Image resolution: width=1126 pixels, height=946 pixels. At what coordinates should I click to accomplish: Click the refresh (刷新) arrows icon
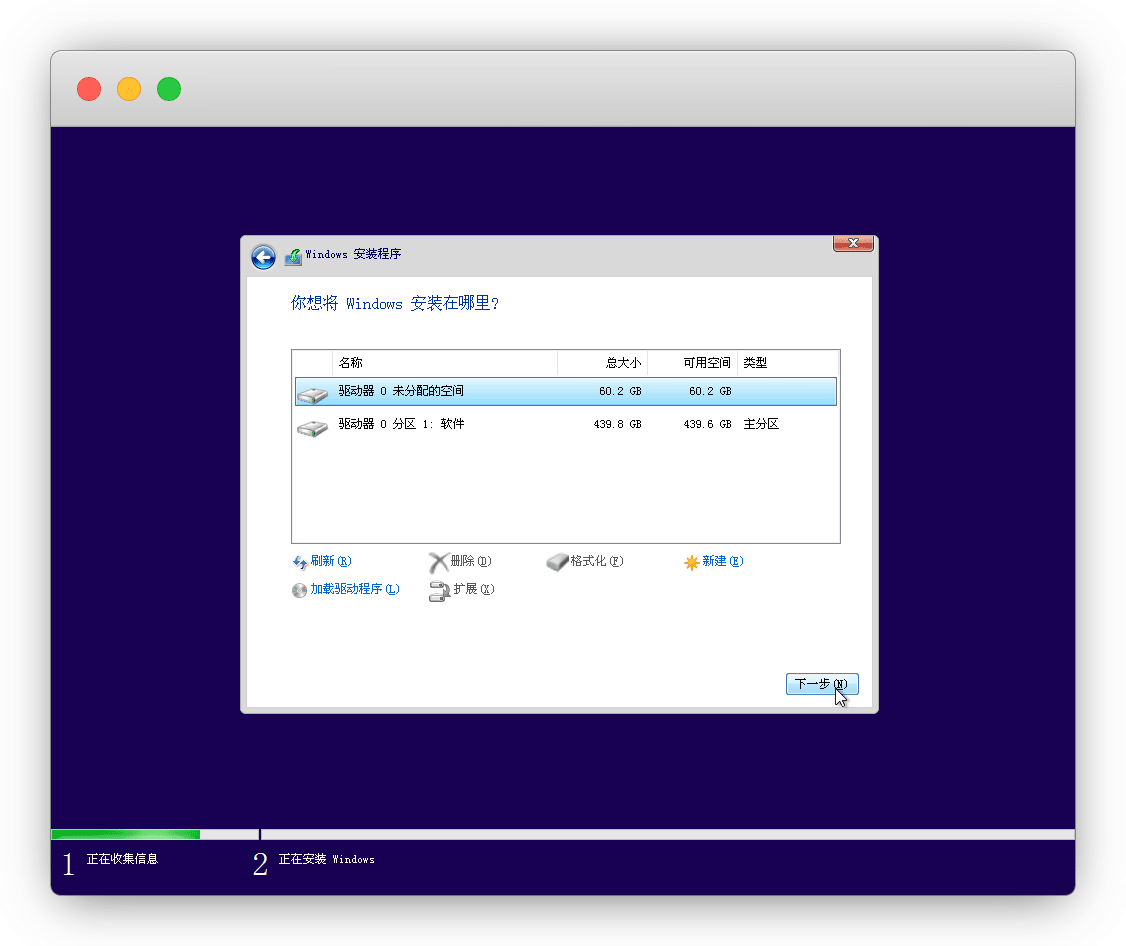[299, 563]
